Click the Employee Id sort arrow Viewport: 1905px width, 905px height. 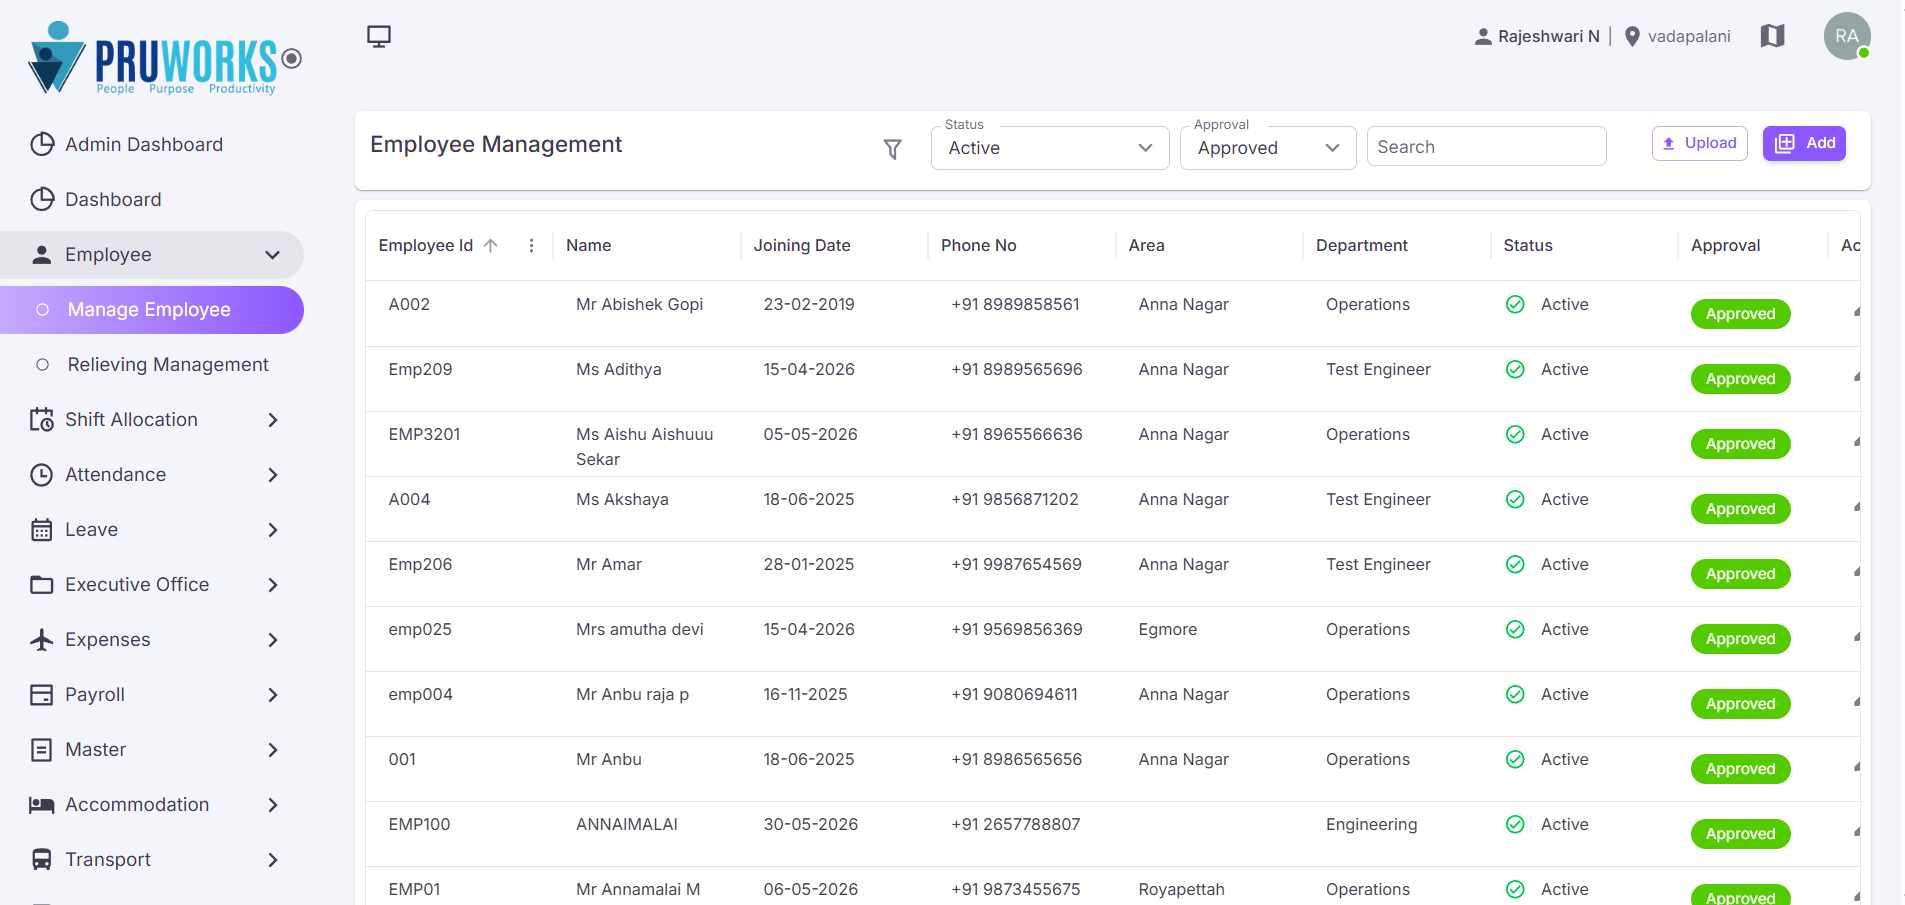491,245
